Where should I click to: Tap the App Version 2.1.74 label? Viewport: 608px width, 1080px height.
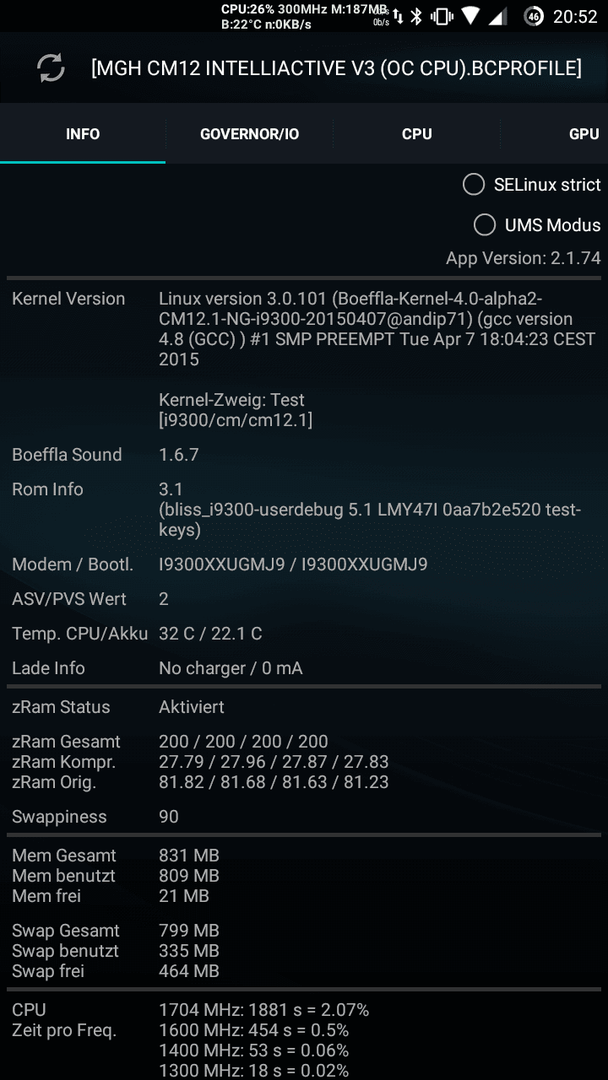523,258
